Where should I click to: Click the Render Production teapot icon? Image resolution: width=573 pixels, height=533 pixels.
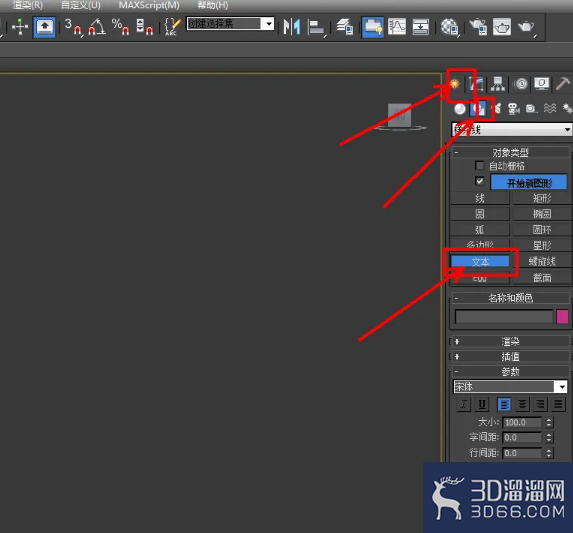click(x=526, y=27)
